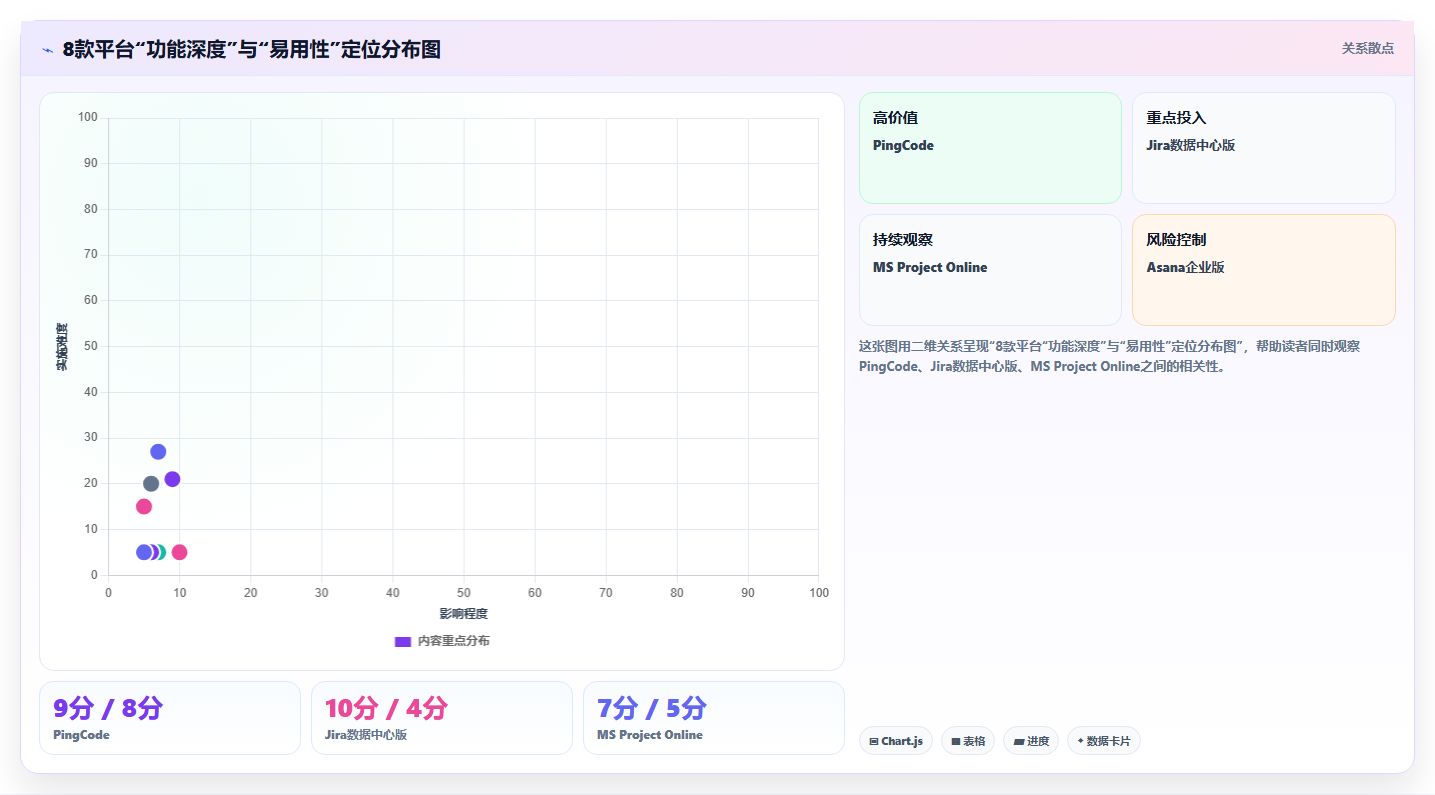Screen dimensions: 1435x795
Task: Click the square icon in the 表格 chip
Action: 955,741
